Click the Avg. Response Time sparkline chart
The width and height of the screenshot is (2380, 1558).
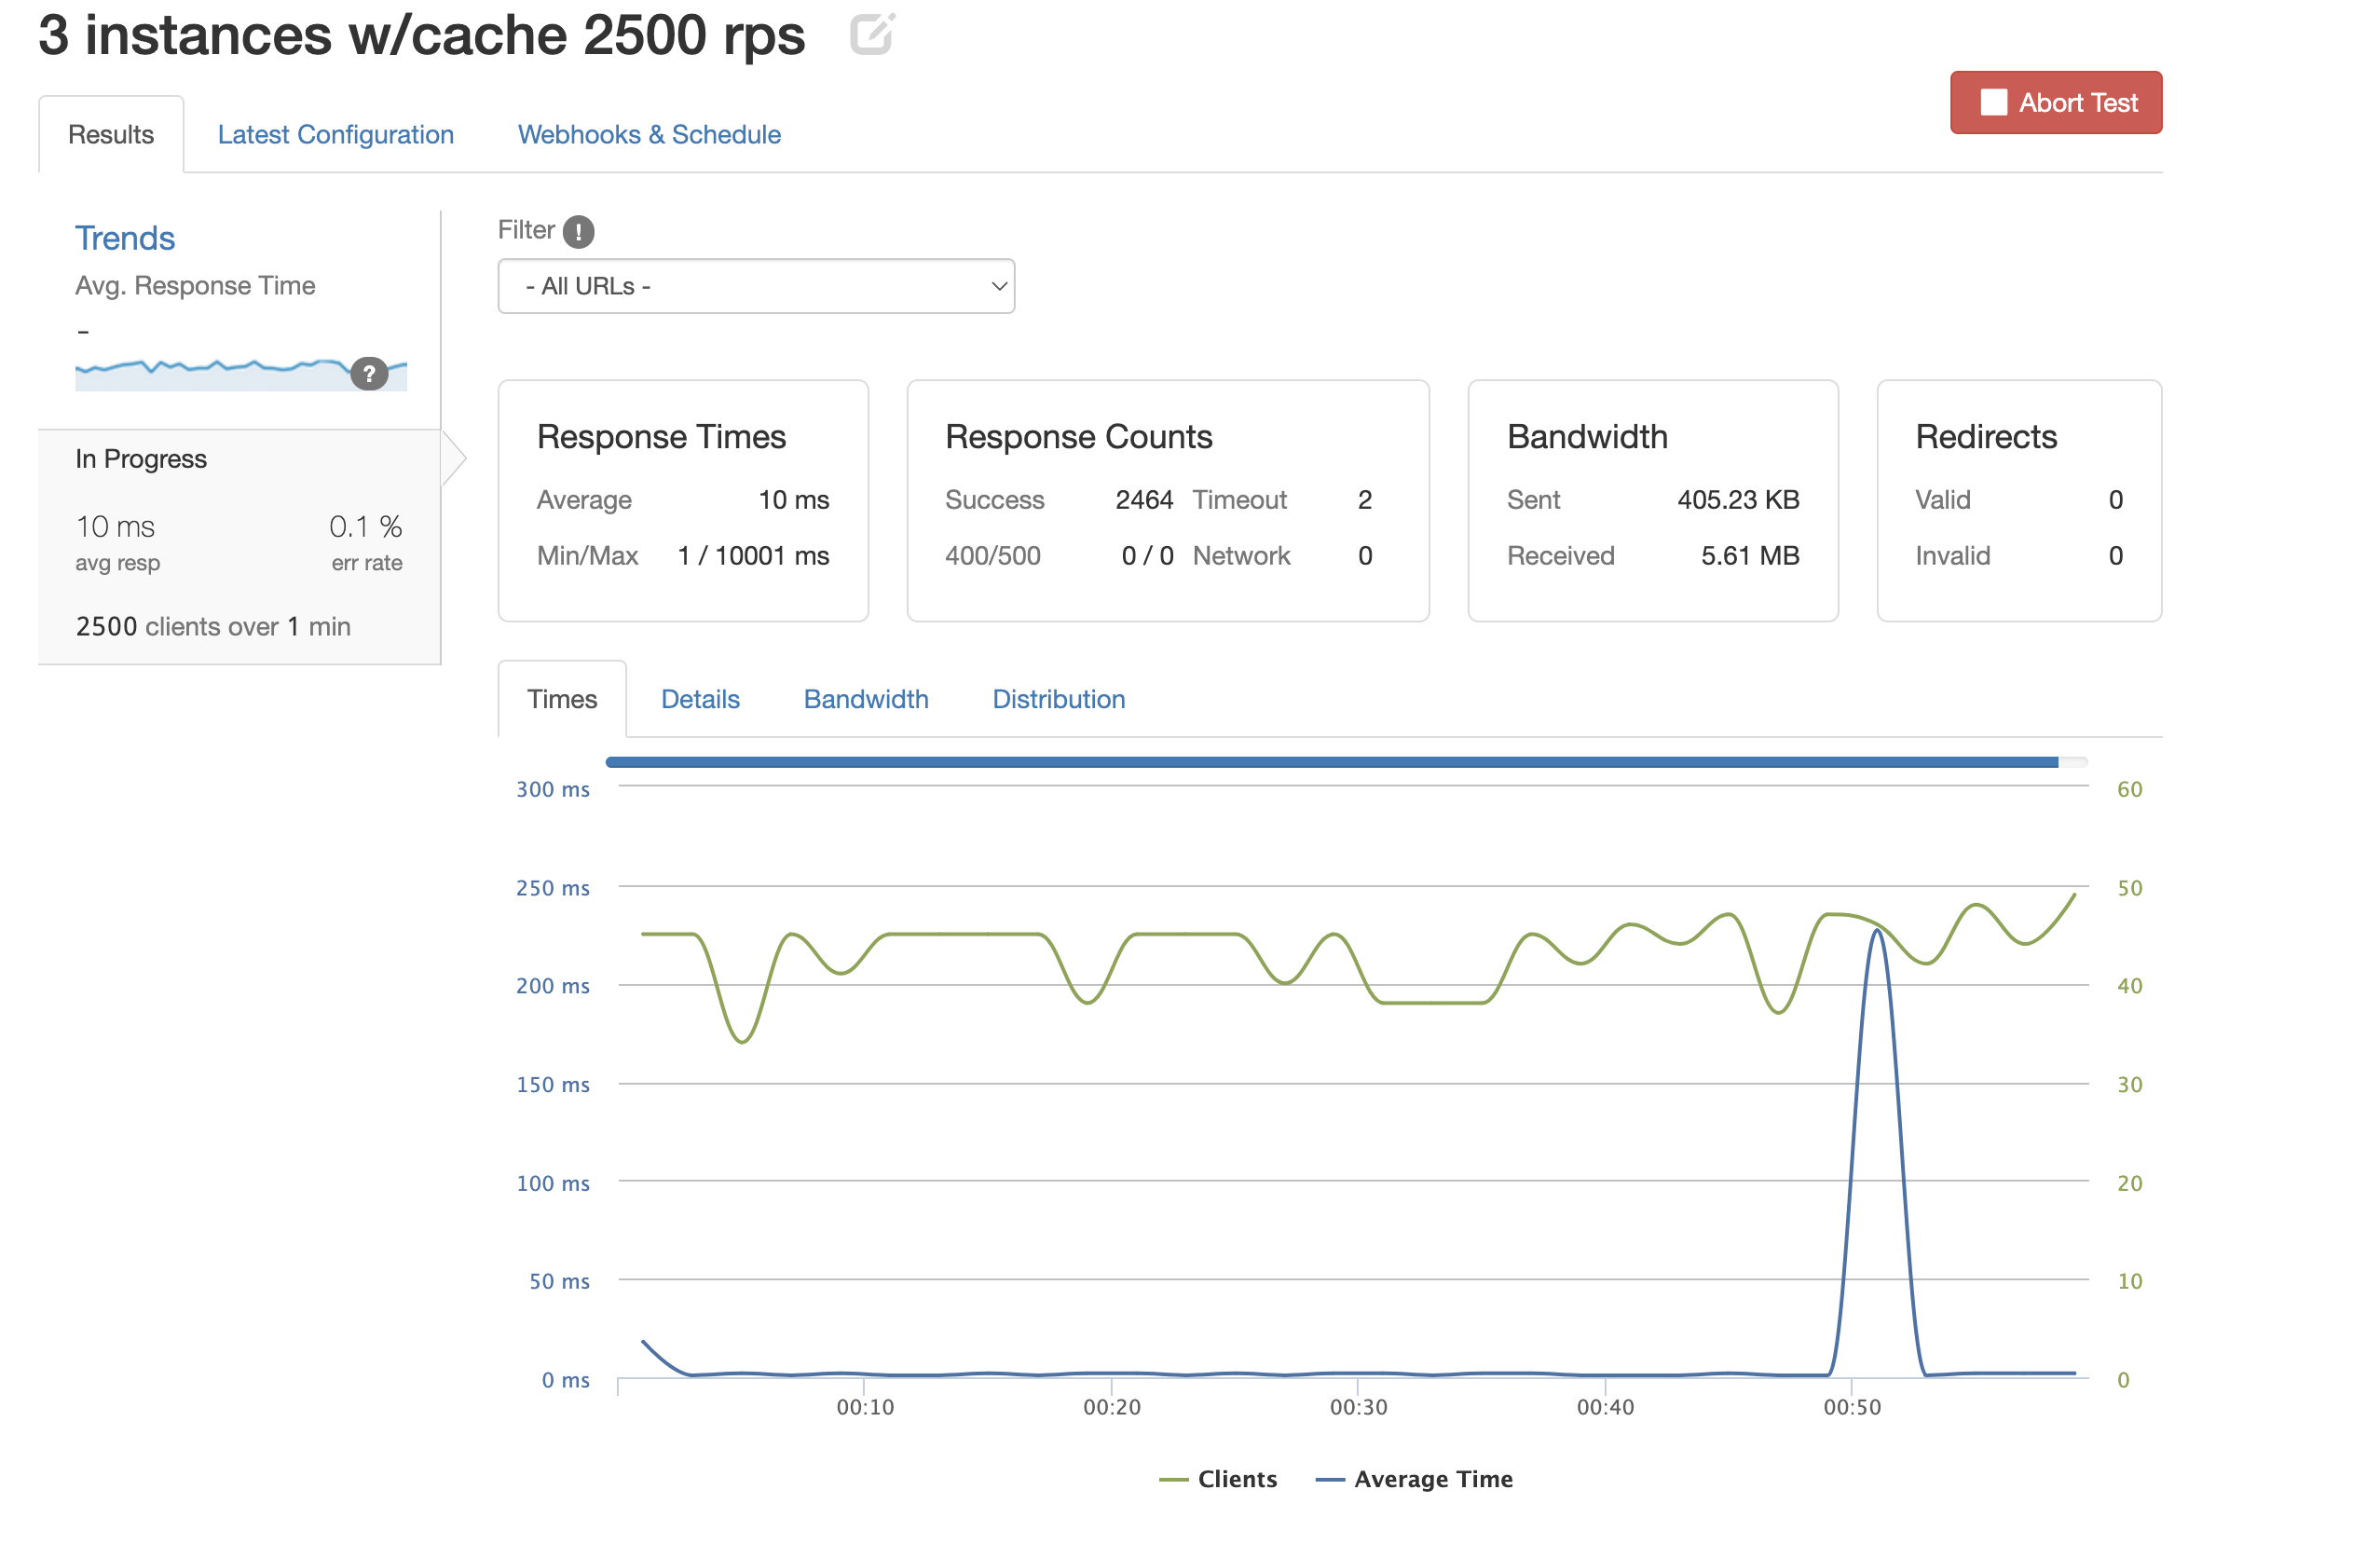coord(210,373)
